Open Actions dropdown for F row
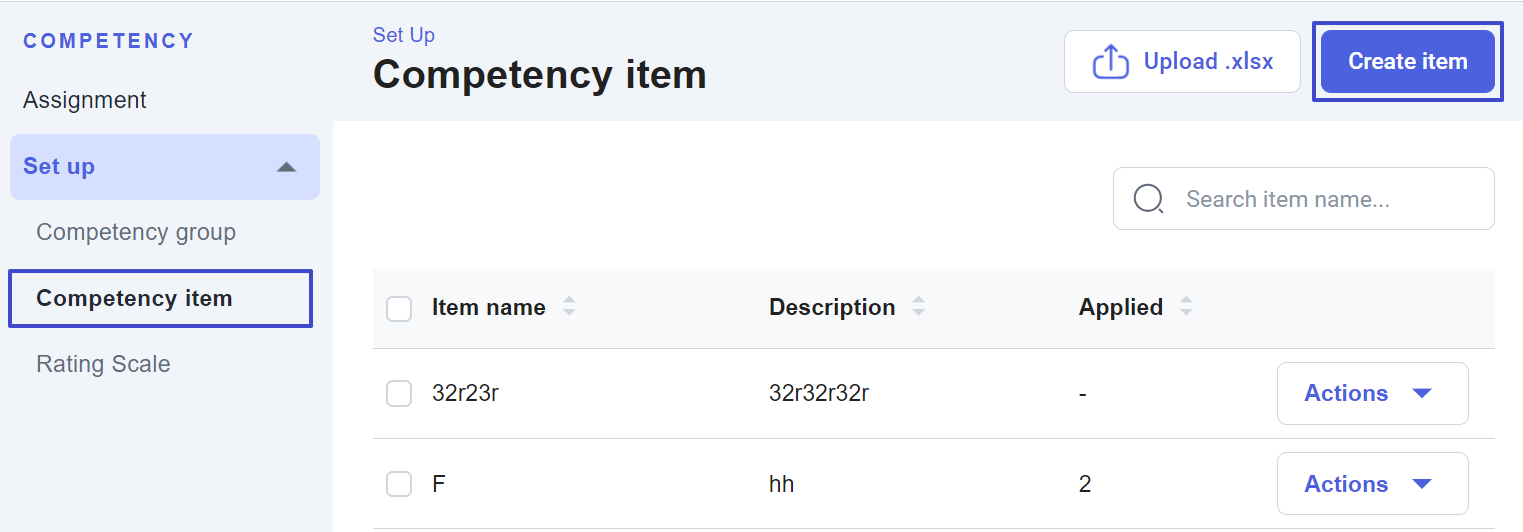 [1371, 484]
